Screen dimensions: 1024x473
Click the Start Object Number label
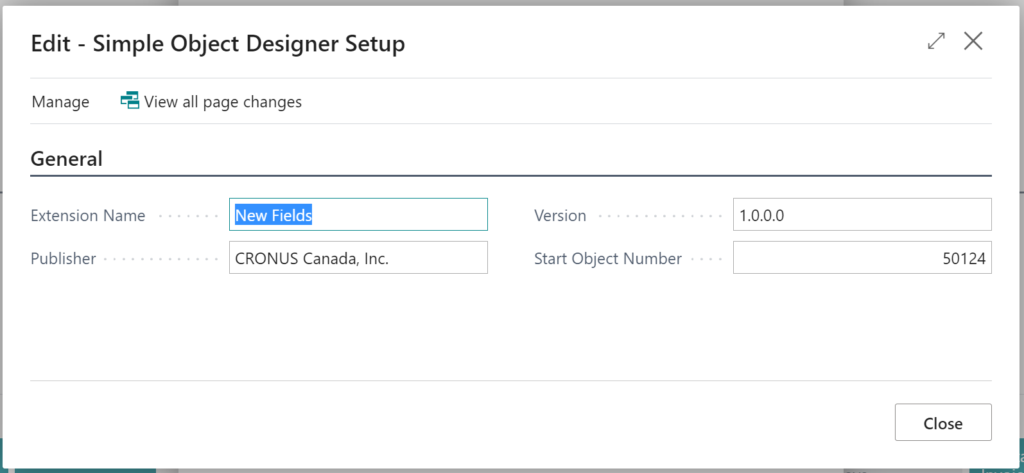[608, 259]
